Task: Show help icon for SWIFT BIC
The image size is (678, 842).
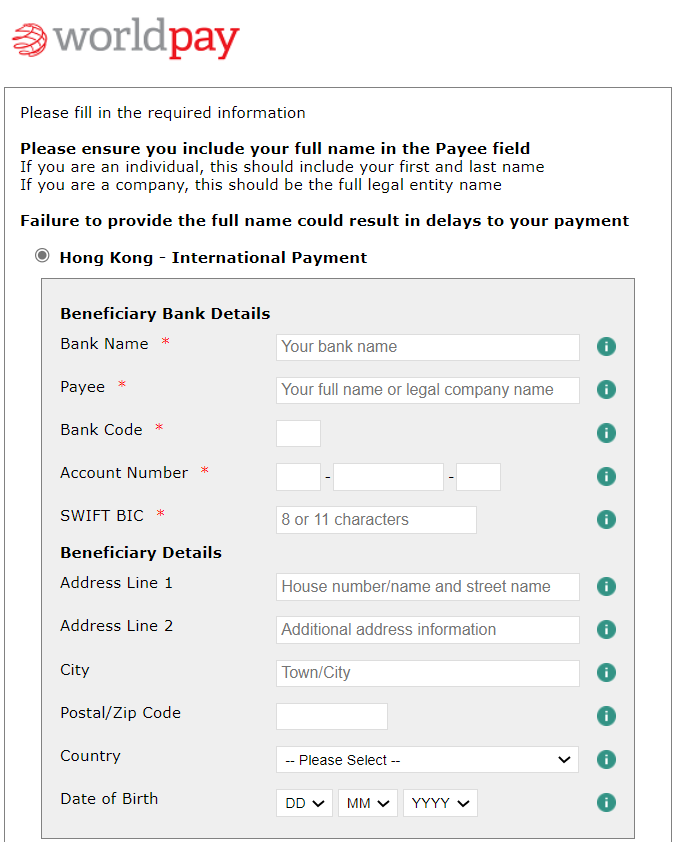Action: click(606, 519)
